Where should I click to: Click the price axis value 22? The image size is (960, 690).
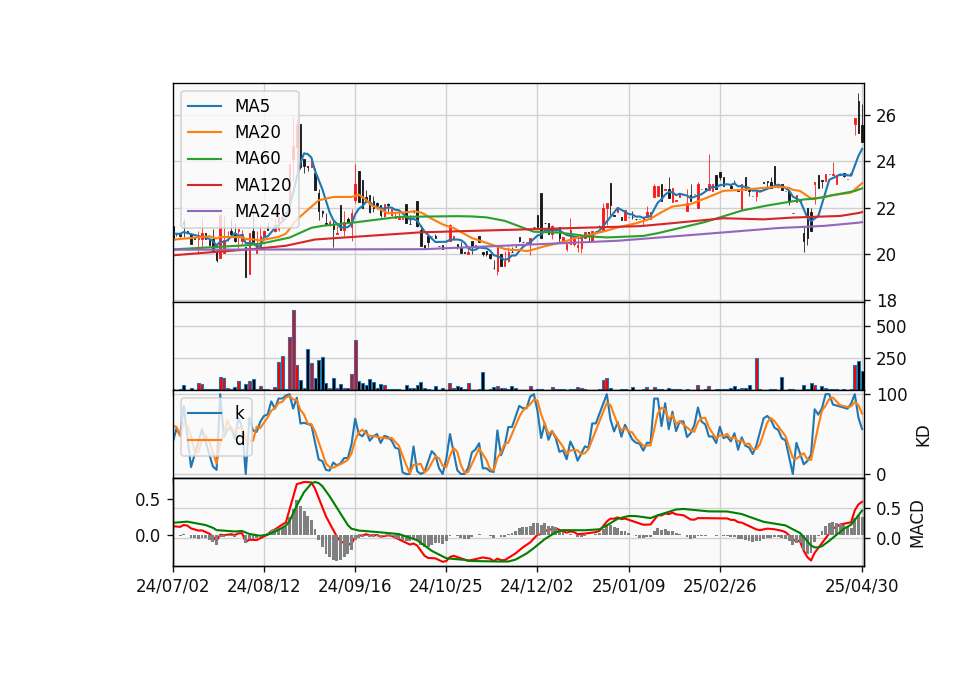pos(886,209)
